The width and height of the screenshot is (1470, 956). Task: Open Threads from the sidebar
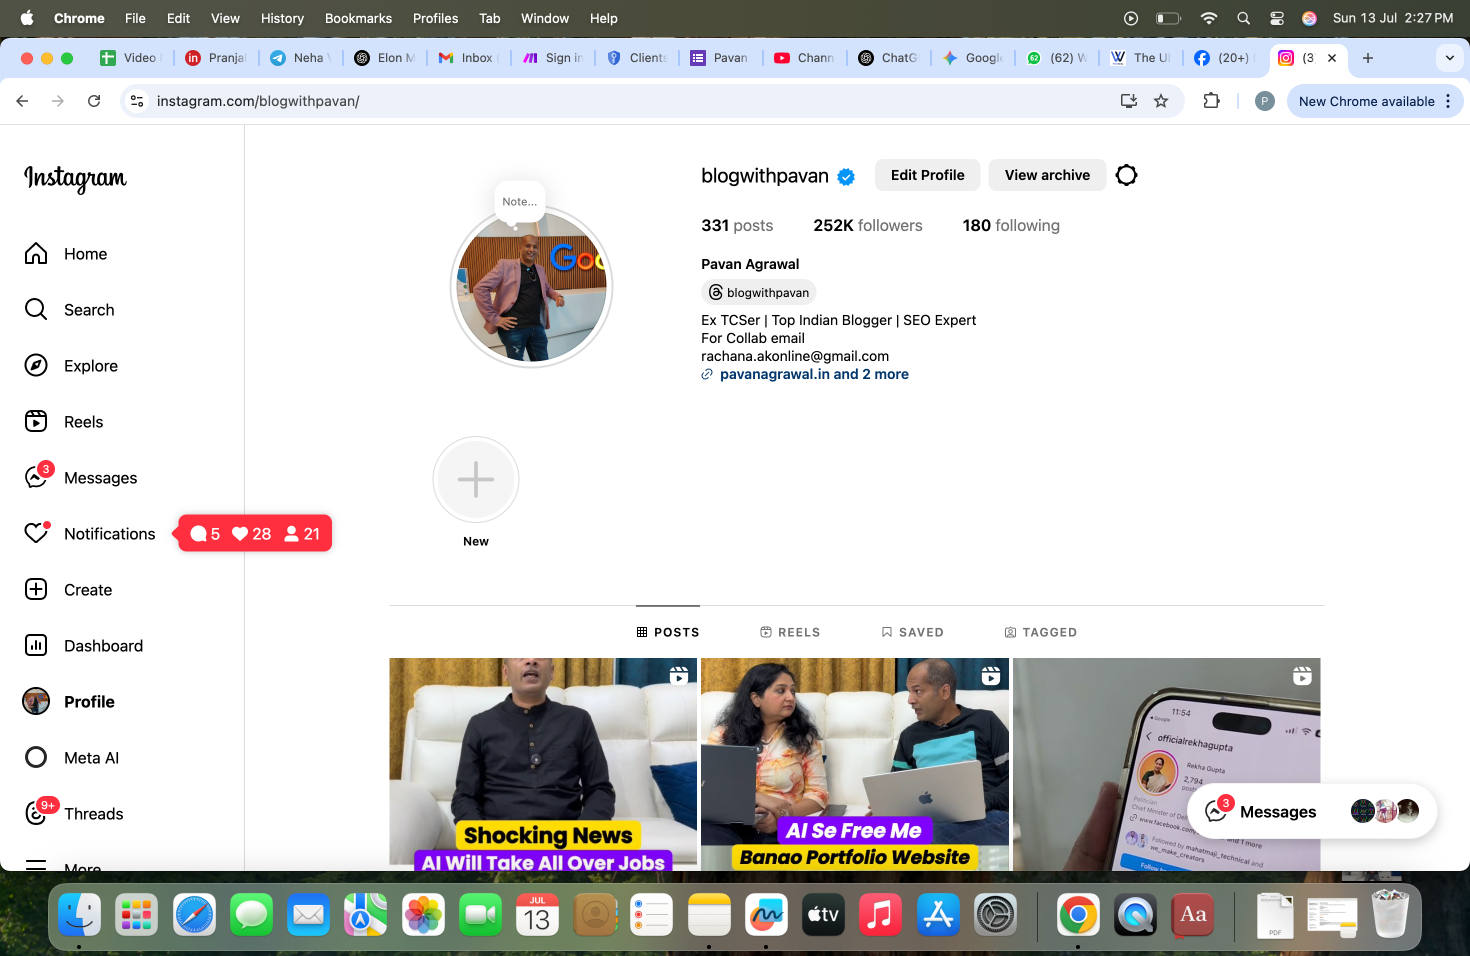click(36, 814)
